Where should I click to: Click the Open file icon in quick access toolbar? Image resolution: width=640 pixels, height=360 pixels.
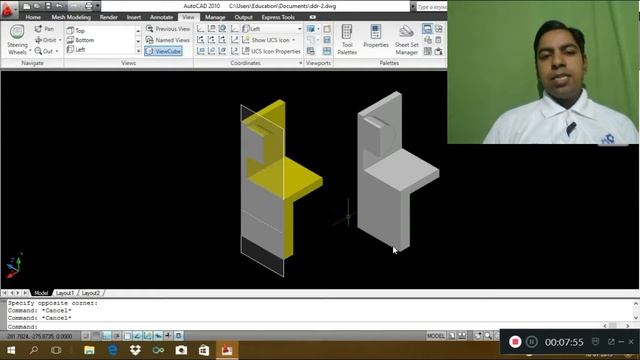(x=37, y=6)
